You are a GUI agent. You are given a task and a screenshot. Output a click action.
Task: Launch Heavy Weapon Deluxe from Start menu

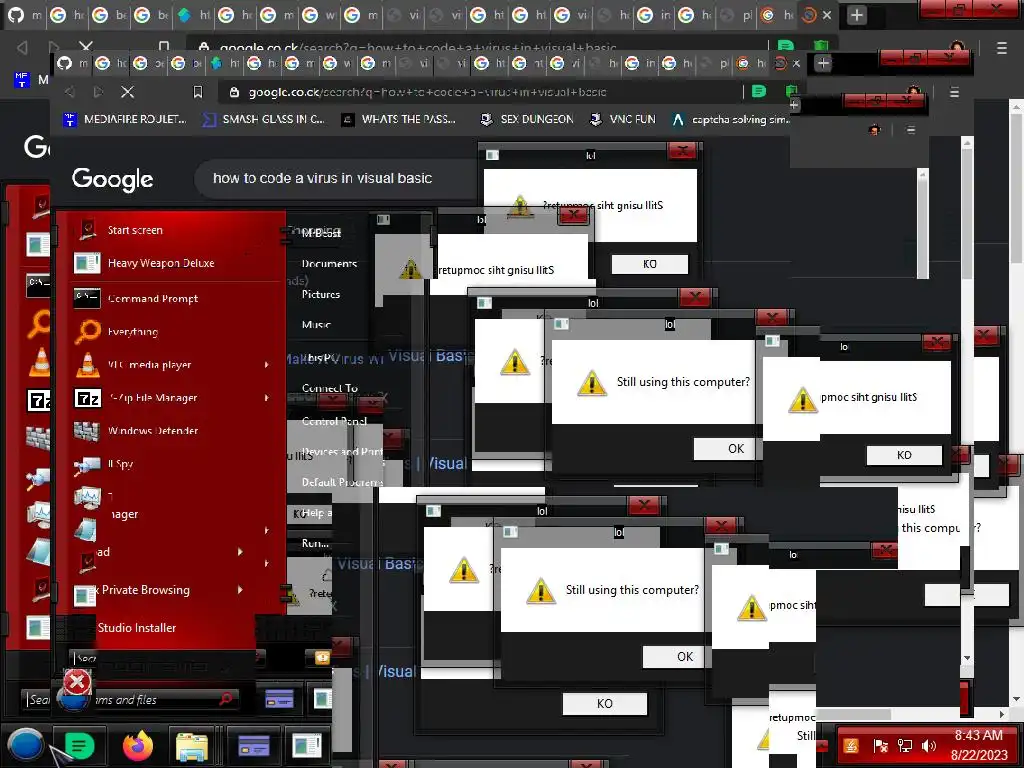[171, 263]
